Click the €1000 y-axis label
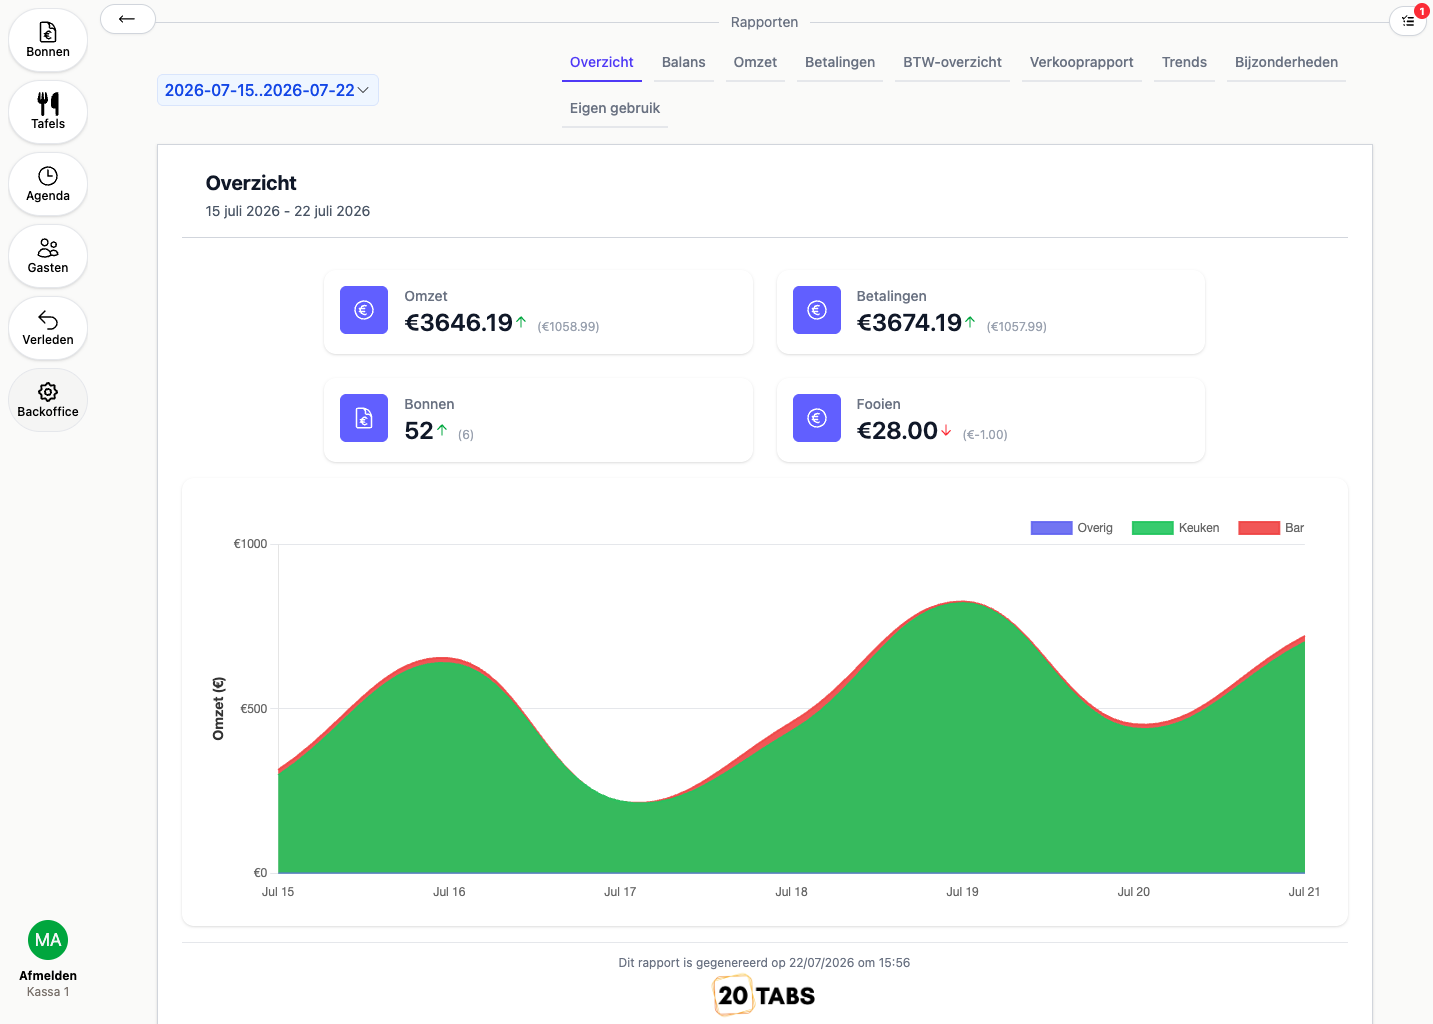The height and width of the screenshot is (1024, 1433). pos(250,544)
